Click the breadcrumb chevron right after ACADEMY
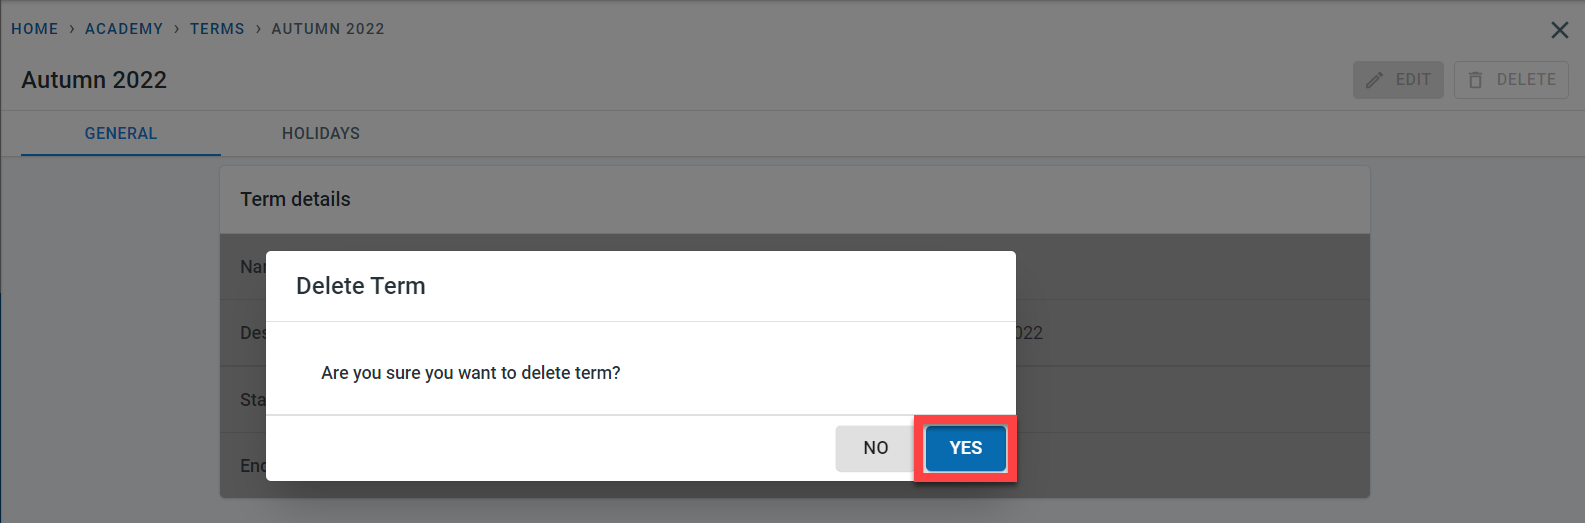 [x=177, y=29]
